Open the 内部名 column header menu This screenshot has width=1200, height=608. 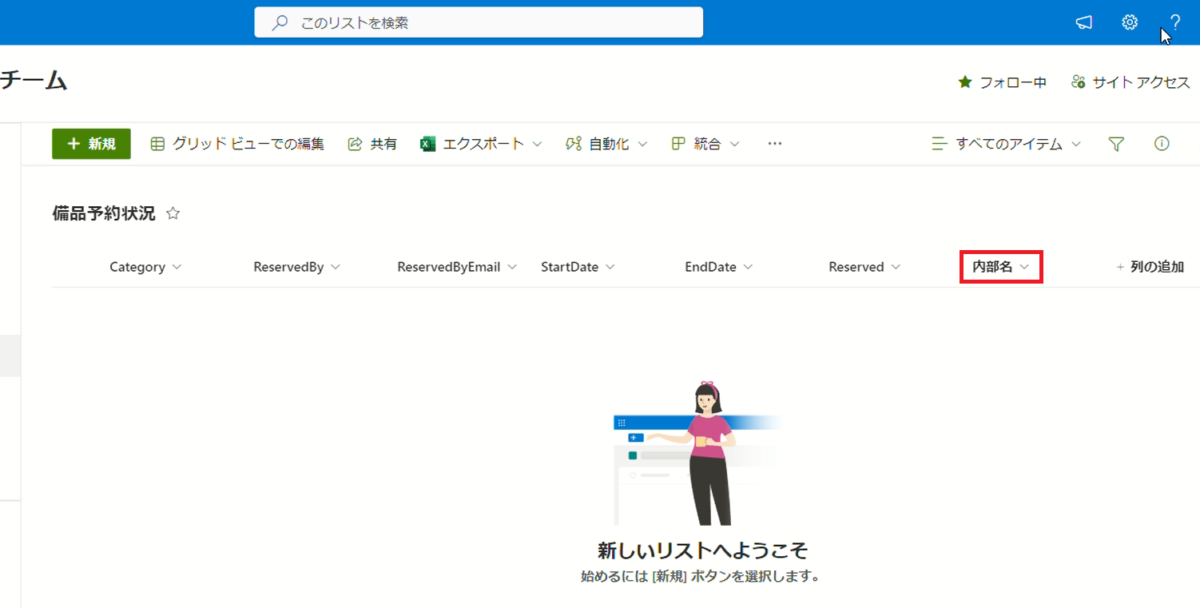(x=1001, y=267)
